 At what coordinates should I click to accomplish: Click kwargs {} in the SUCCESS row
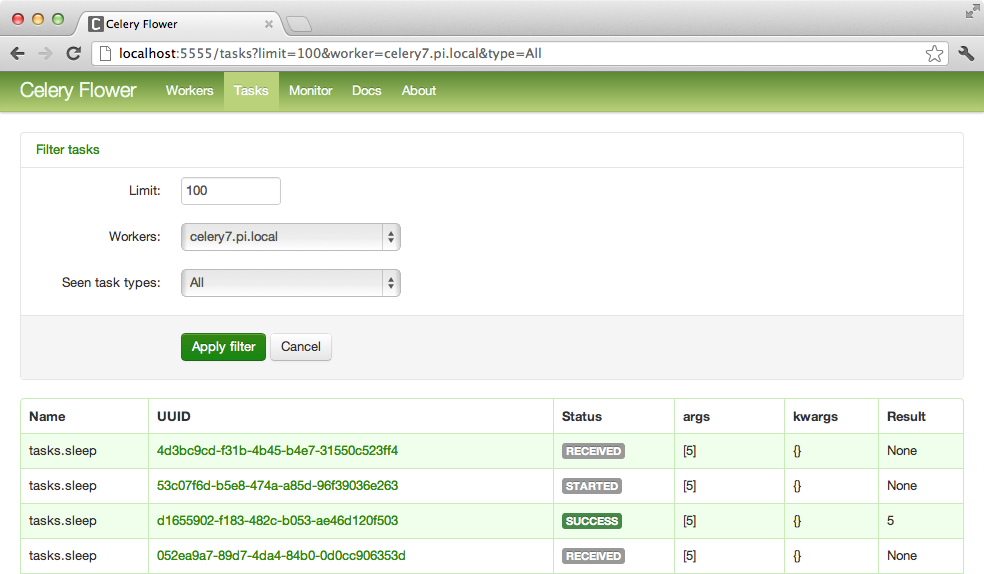[797, 521]
